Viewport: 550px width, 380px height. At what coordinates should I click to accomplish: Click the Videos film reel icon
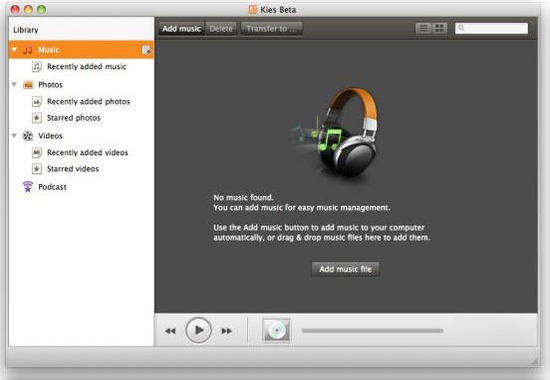tap(28, 136)
